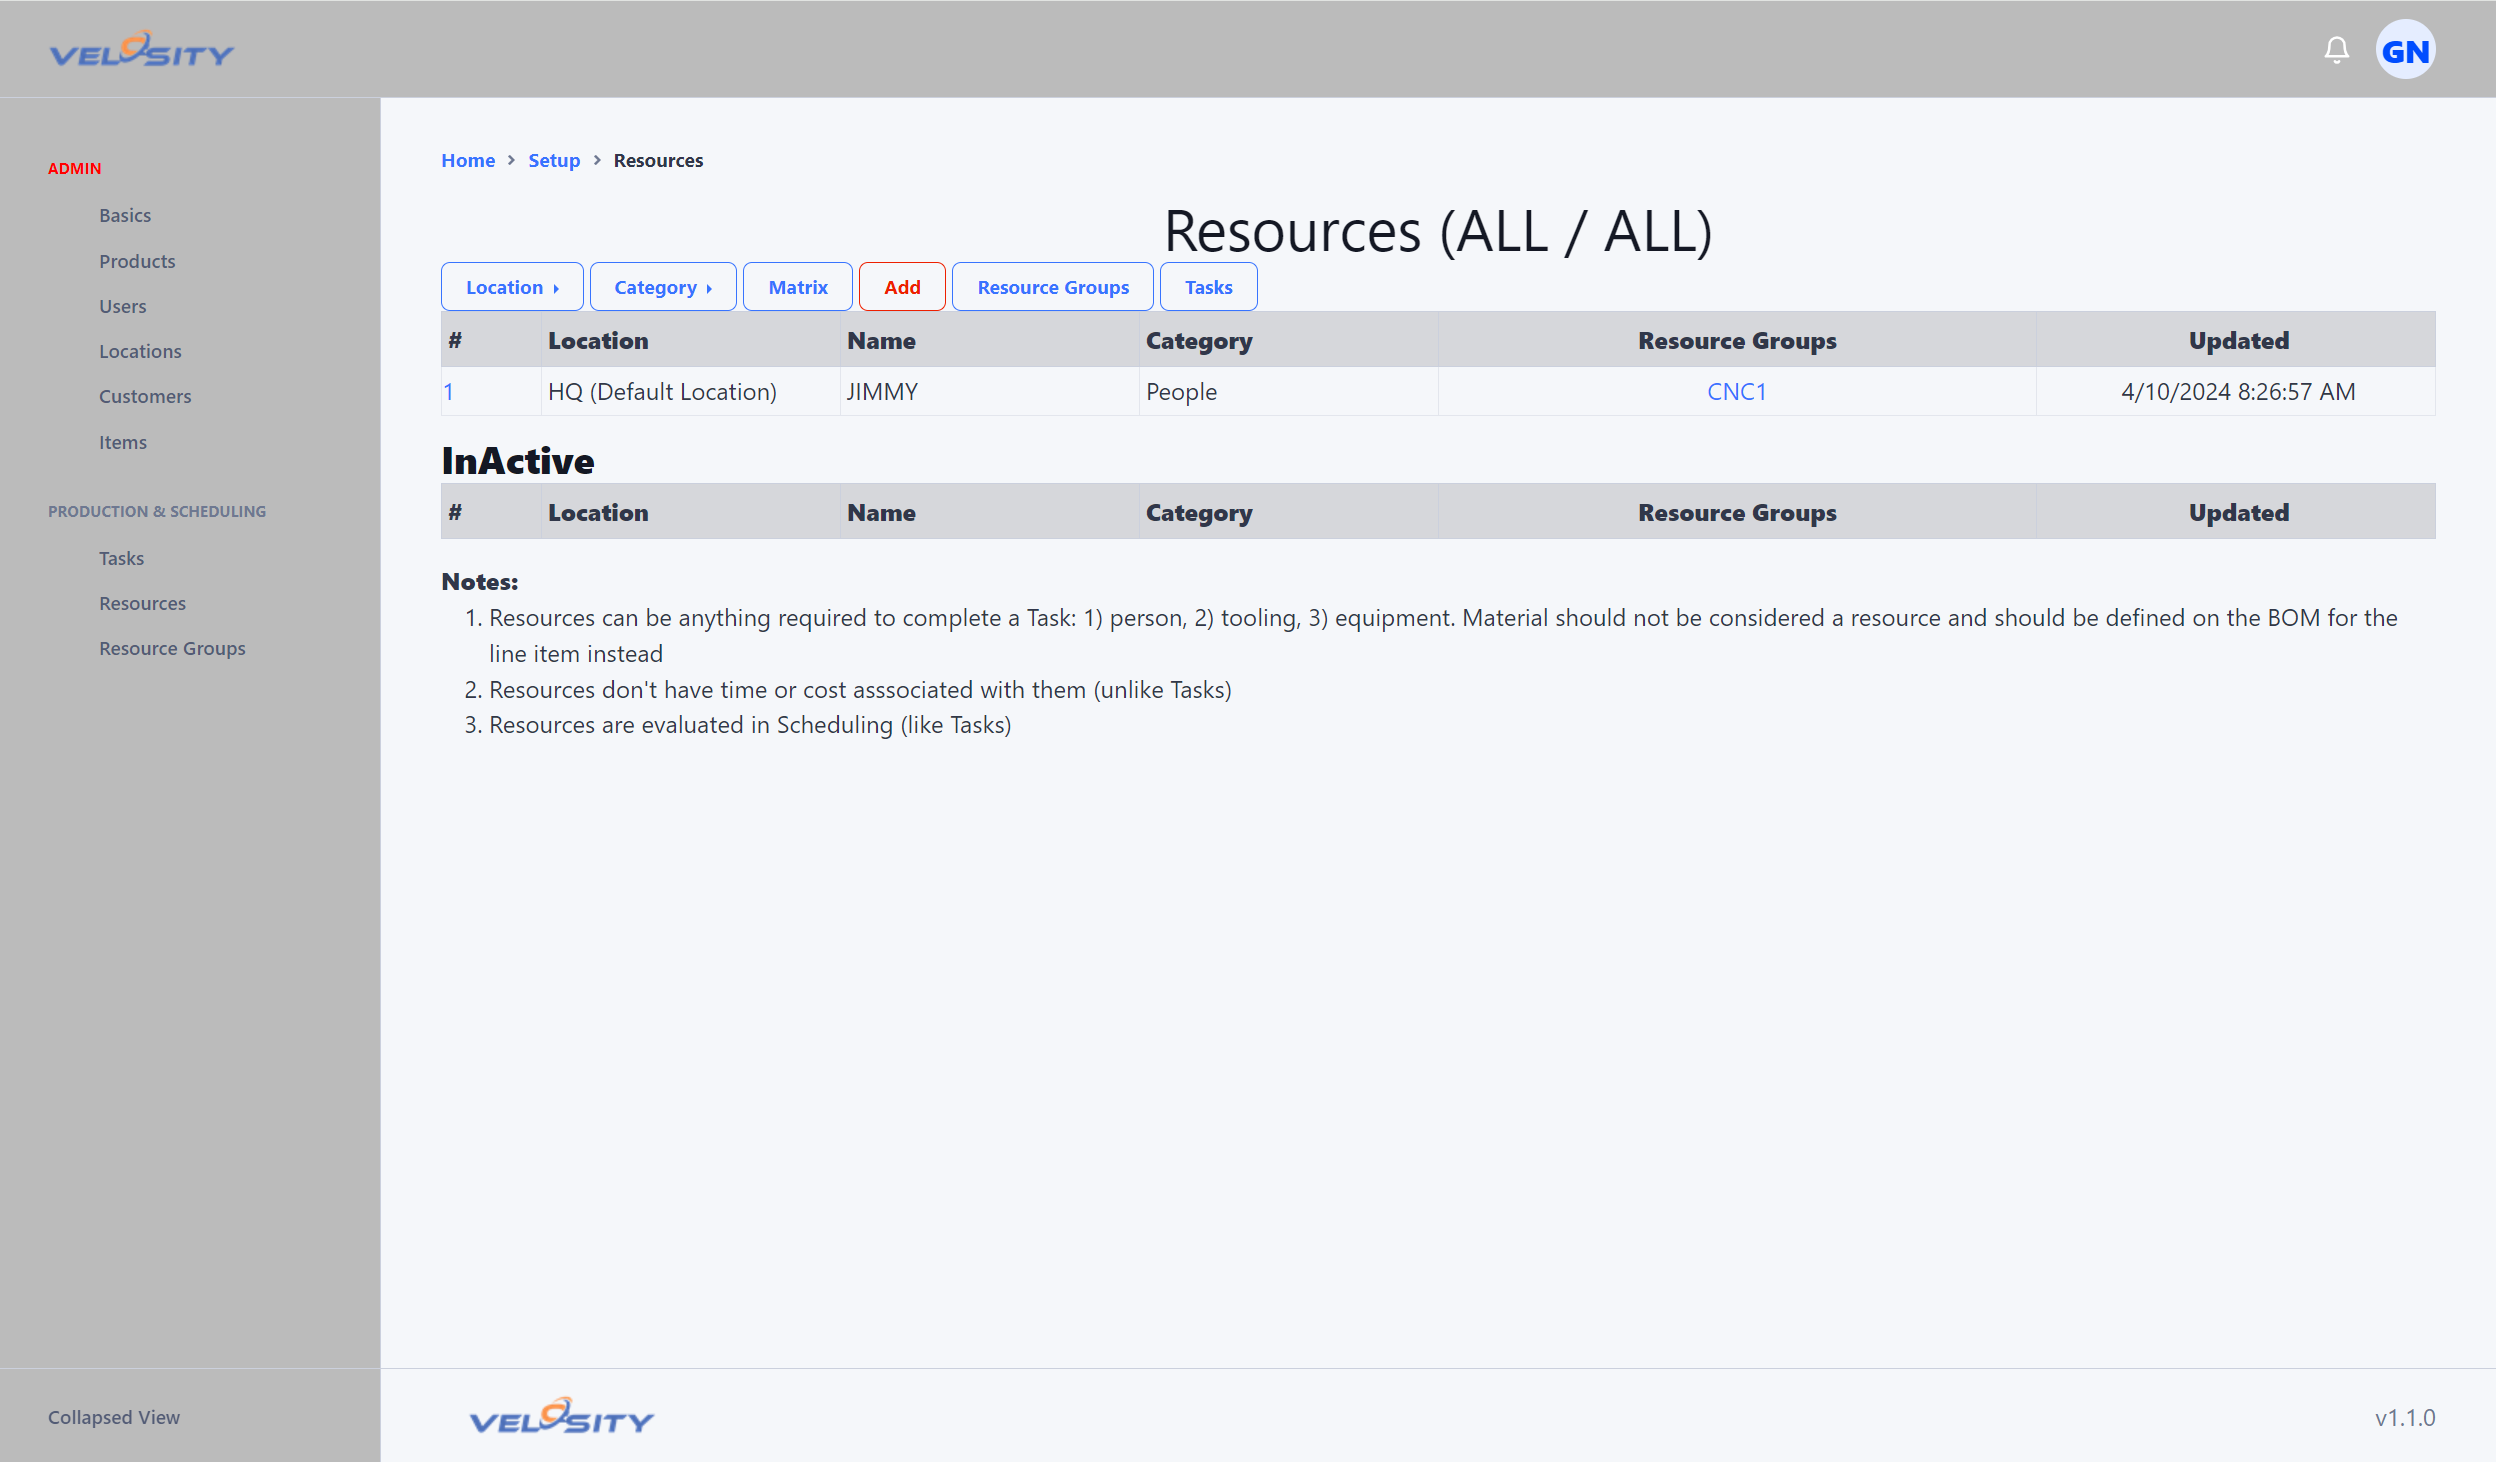
Task: Click the Notes: heading
Action: click(480, 582)
